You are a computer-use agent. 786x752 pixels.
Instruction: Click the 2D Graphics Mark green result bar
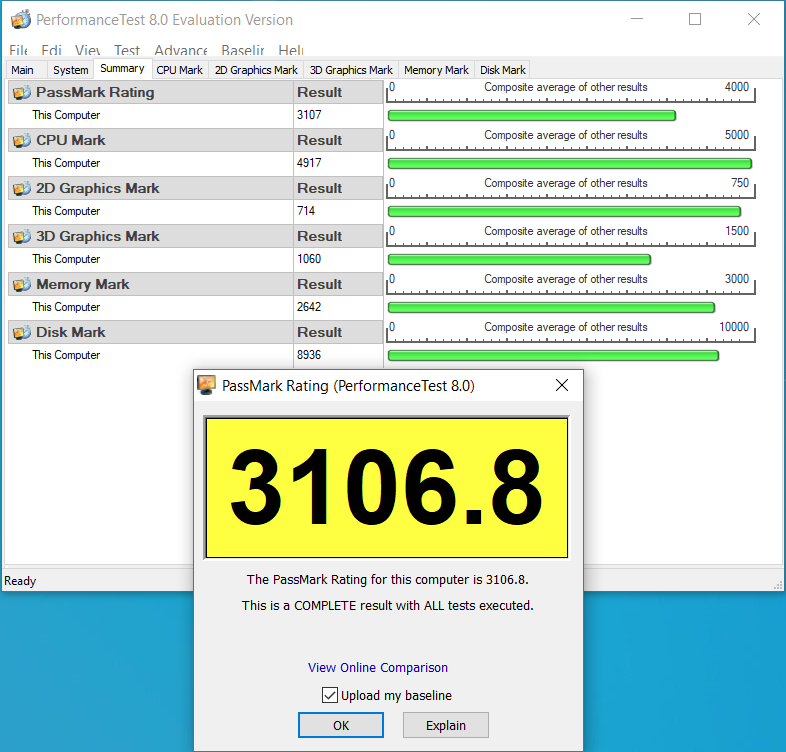click(x=564, y=212)
